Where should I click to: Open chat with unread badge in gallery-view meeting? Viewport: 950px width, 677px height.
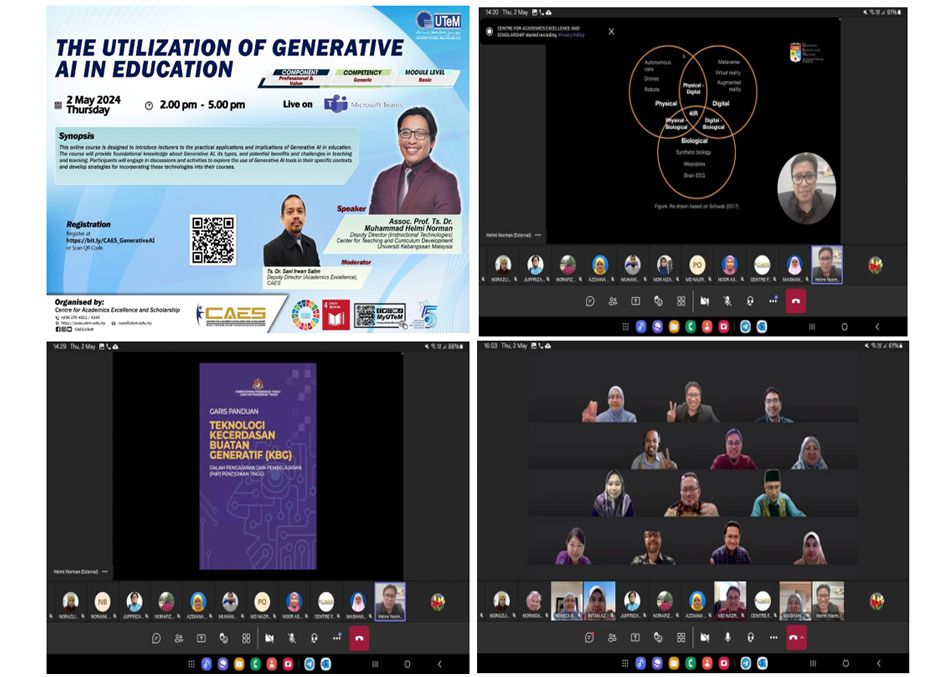point(590,637)
